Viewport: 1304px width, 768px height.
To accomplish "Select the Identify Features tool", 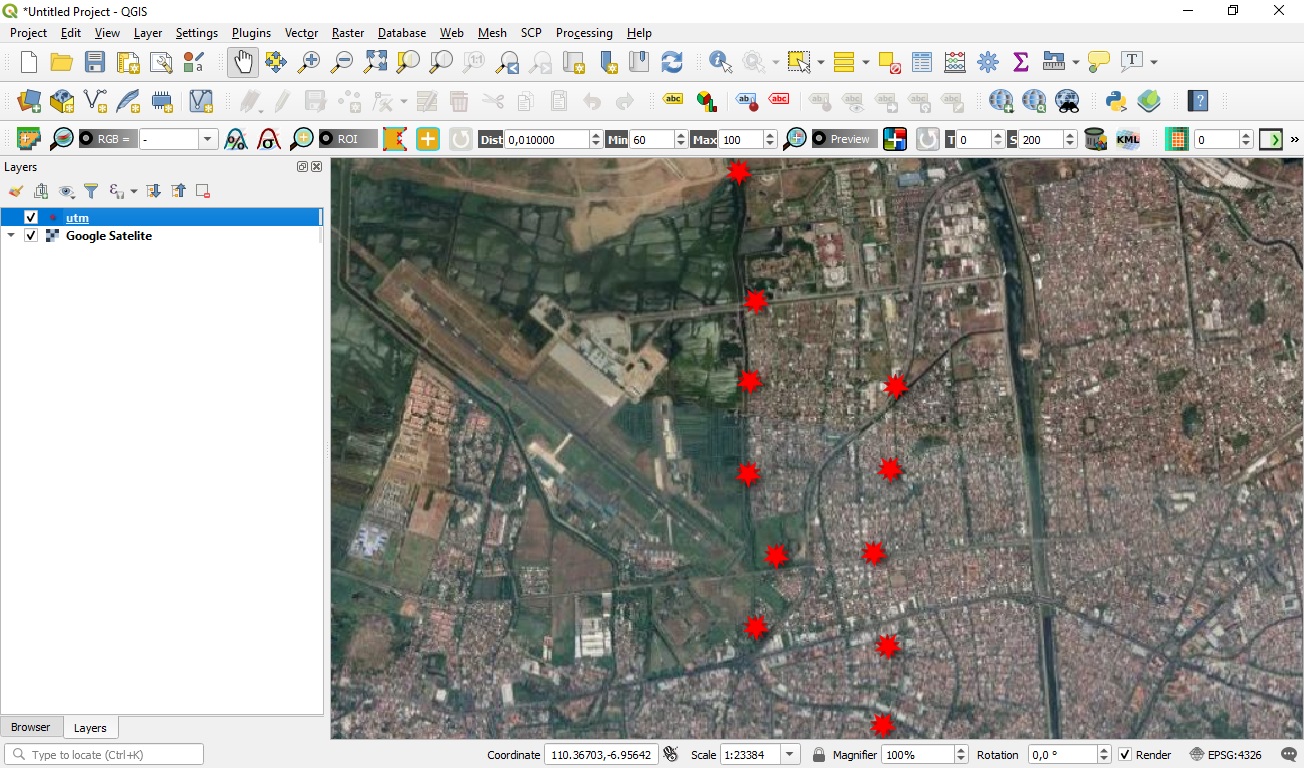I will click(x=721, y=62).
